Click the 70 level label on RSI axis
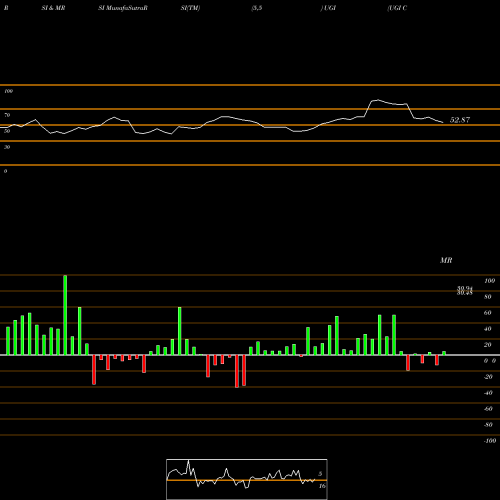Image resolution: width=500 pixels, height=500 pixels. point(7,115)
